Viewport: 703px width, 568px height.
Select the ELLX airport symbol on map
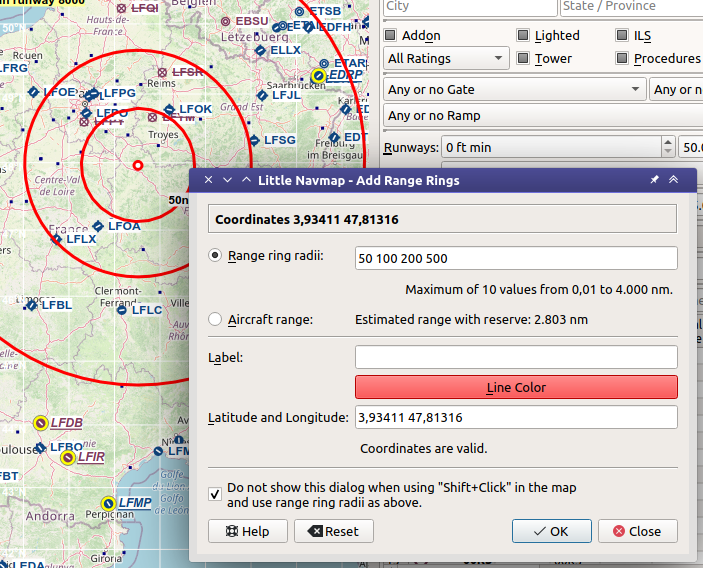pos(260,50)
